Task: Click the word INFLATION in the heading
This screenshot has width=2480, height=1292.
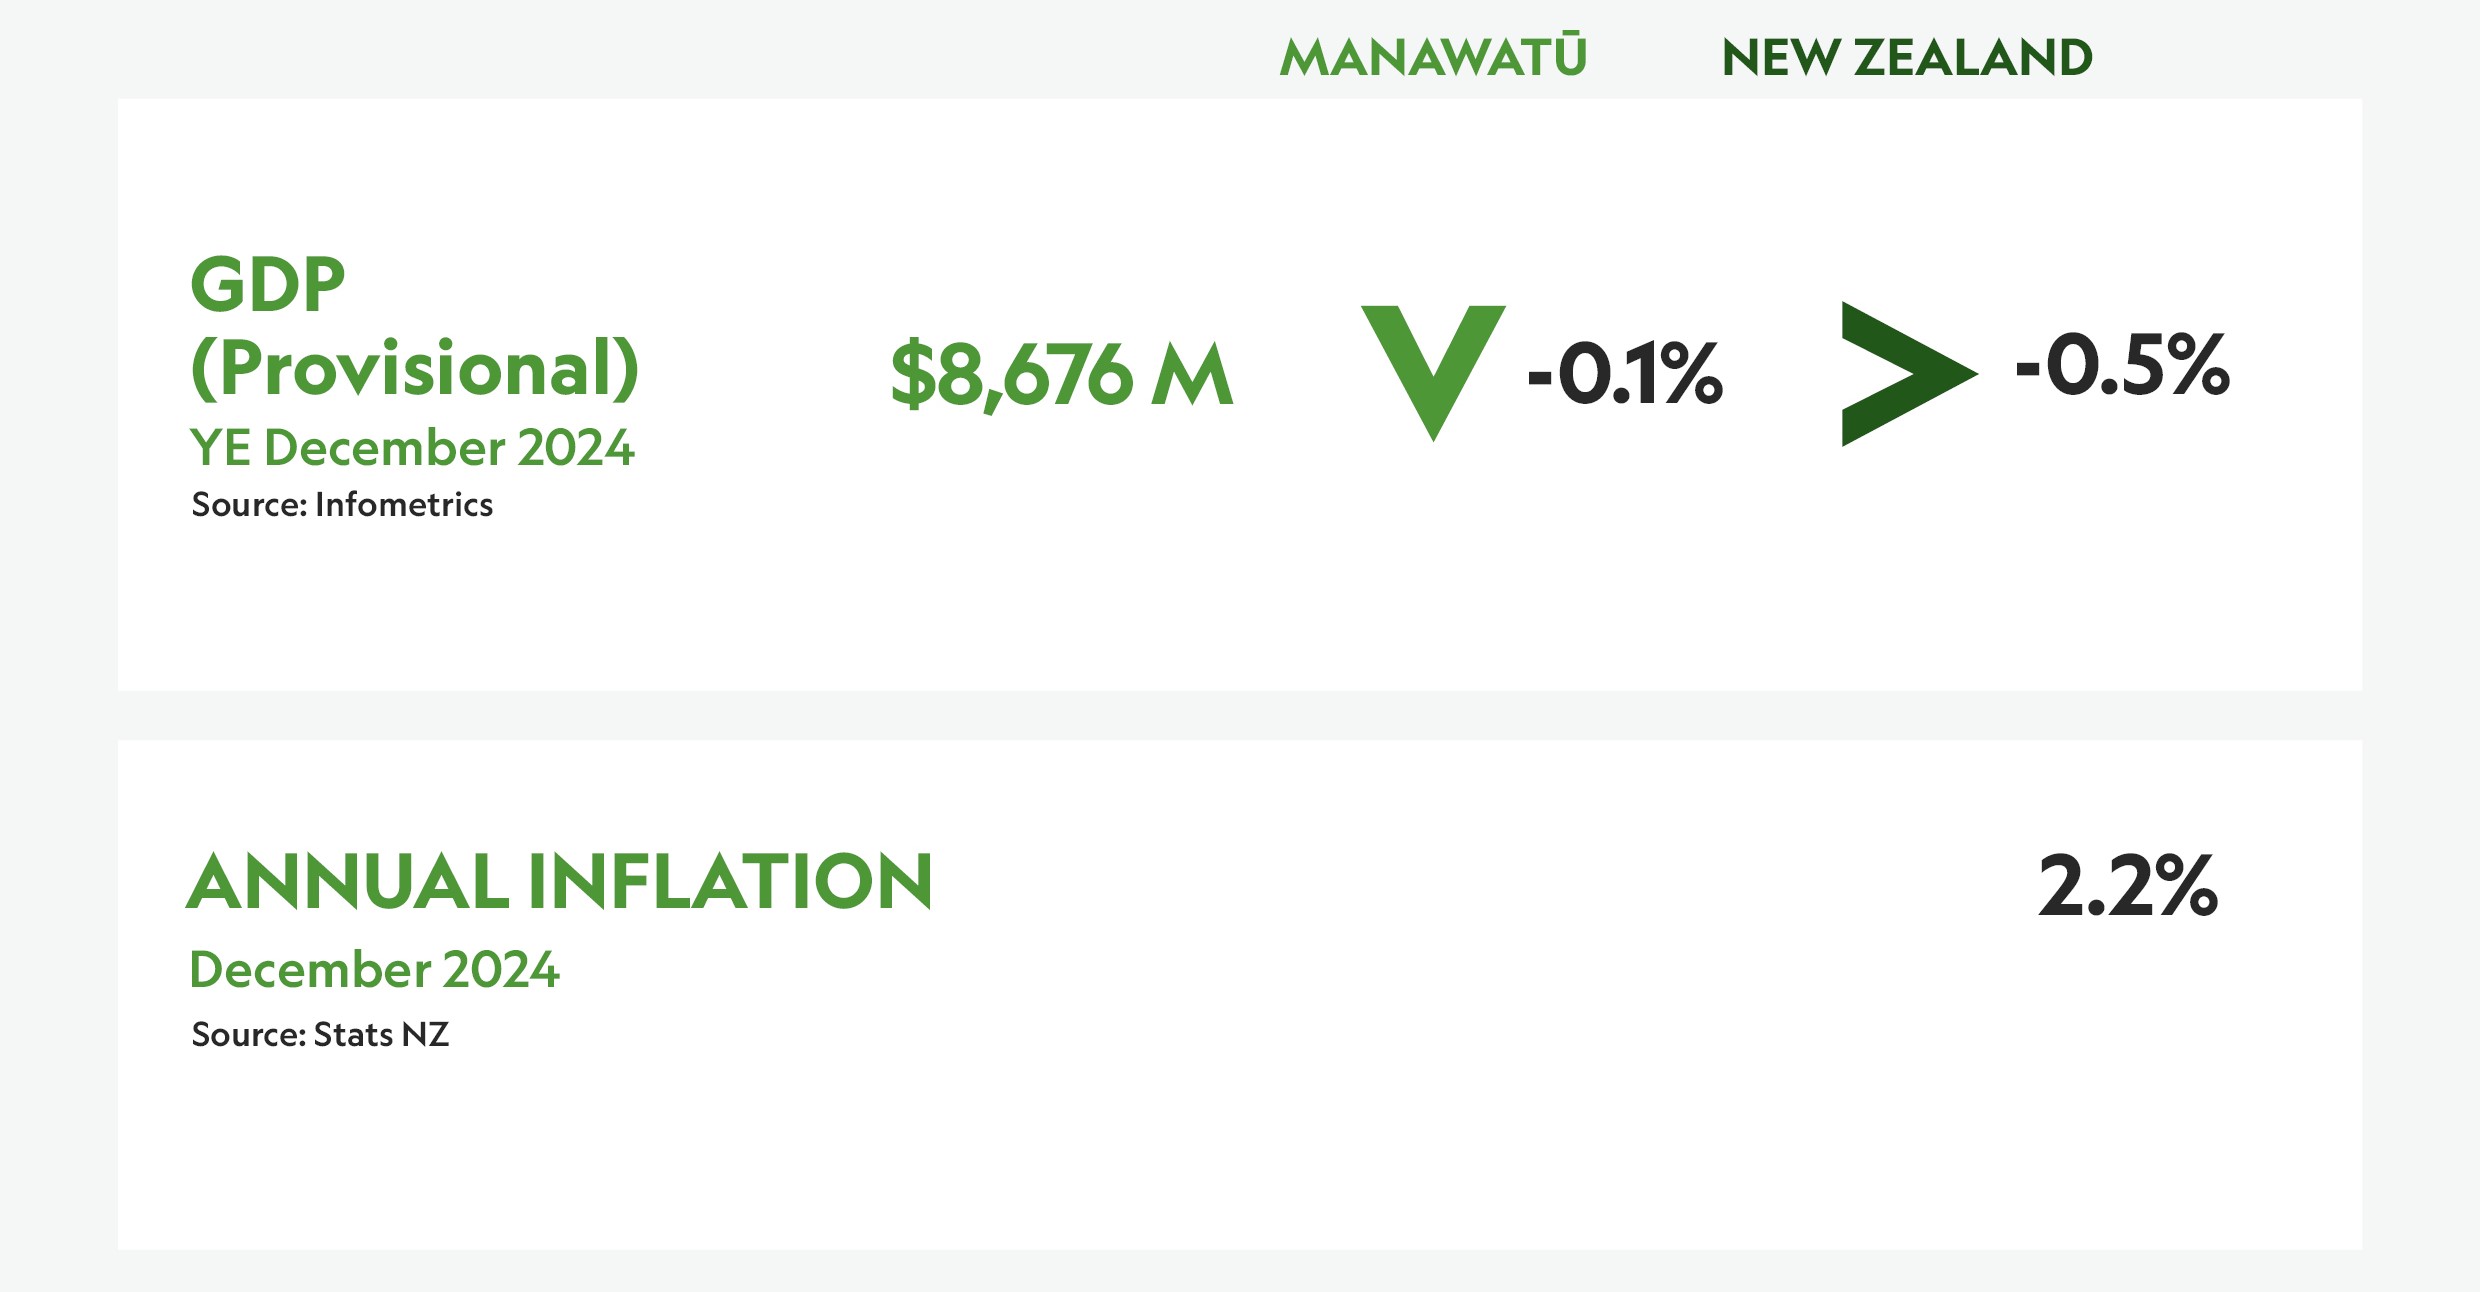Action: [730, 882]
